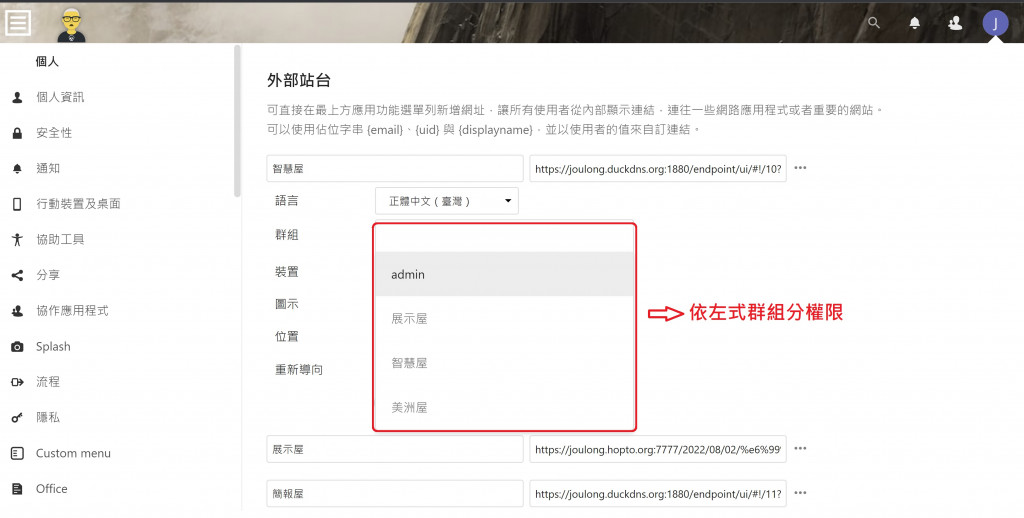Image resolution: width=1024 pixels, height=518 pixels.
Task: Click the 外部站台 page heading
Action: point(299,80)
